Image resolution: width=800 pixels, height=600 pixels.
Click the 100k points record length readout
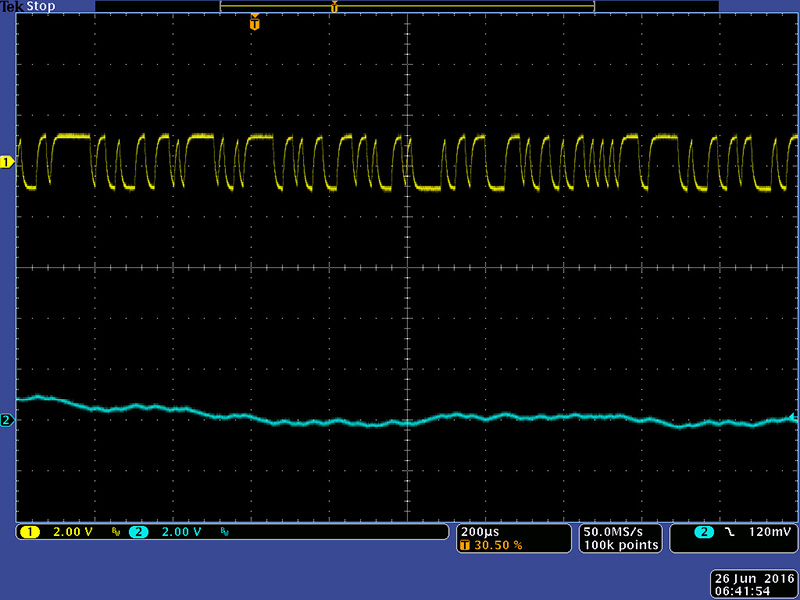[x=620, y=545]
